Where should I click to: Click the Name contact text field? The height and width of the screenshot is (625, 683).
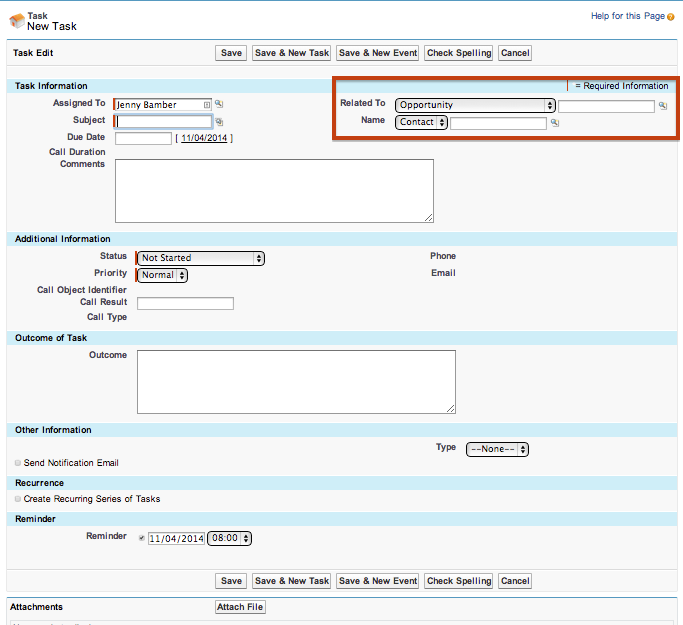click(498, 123)
